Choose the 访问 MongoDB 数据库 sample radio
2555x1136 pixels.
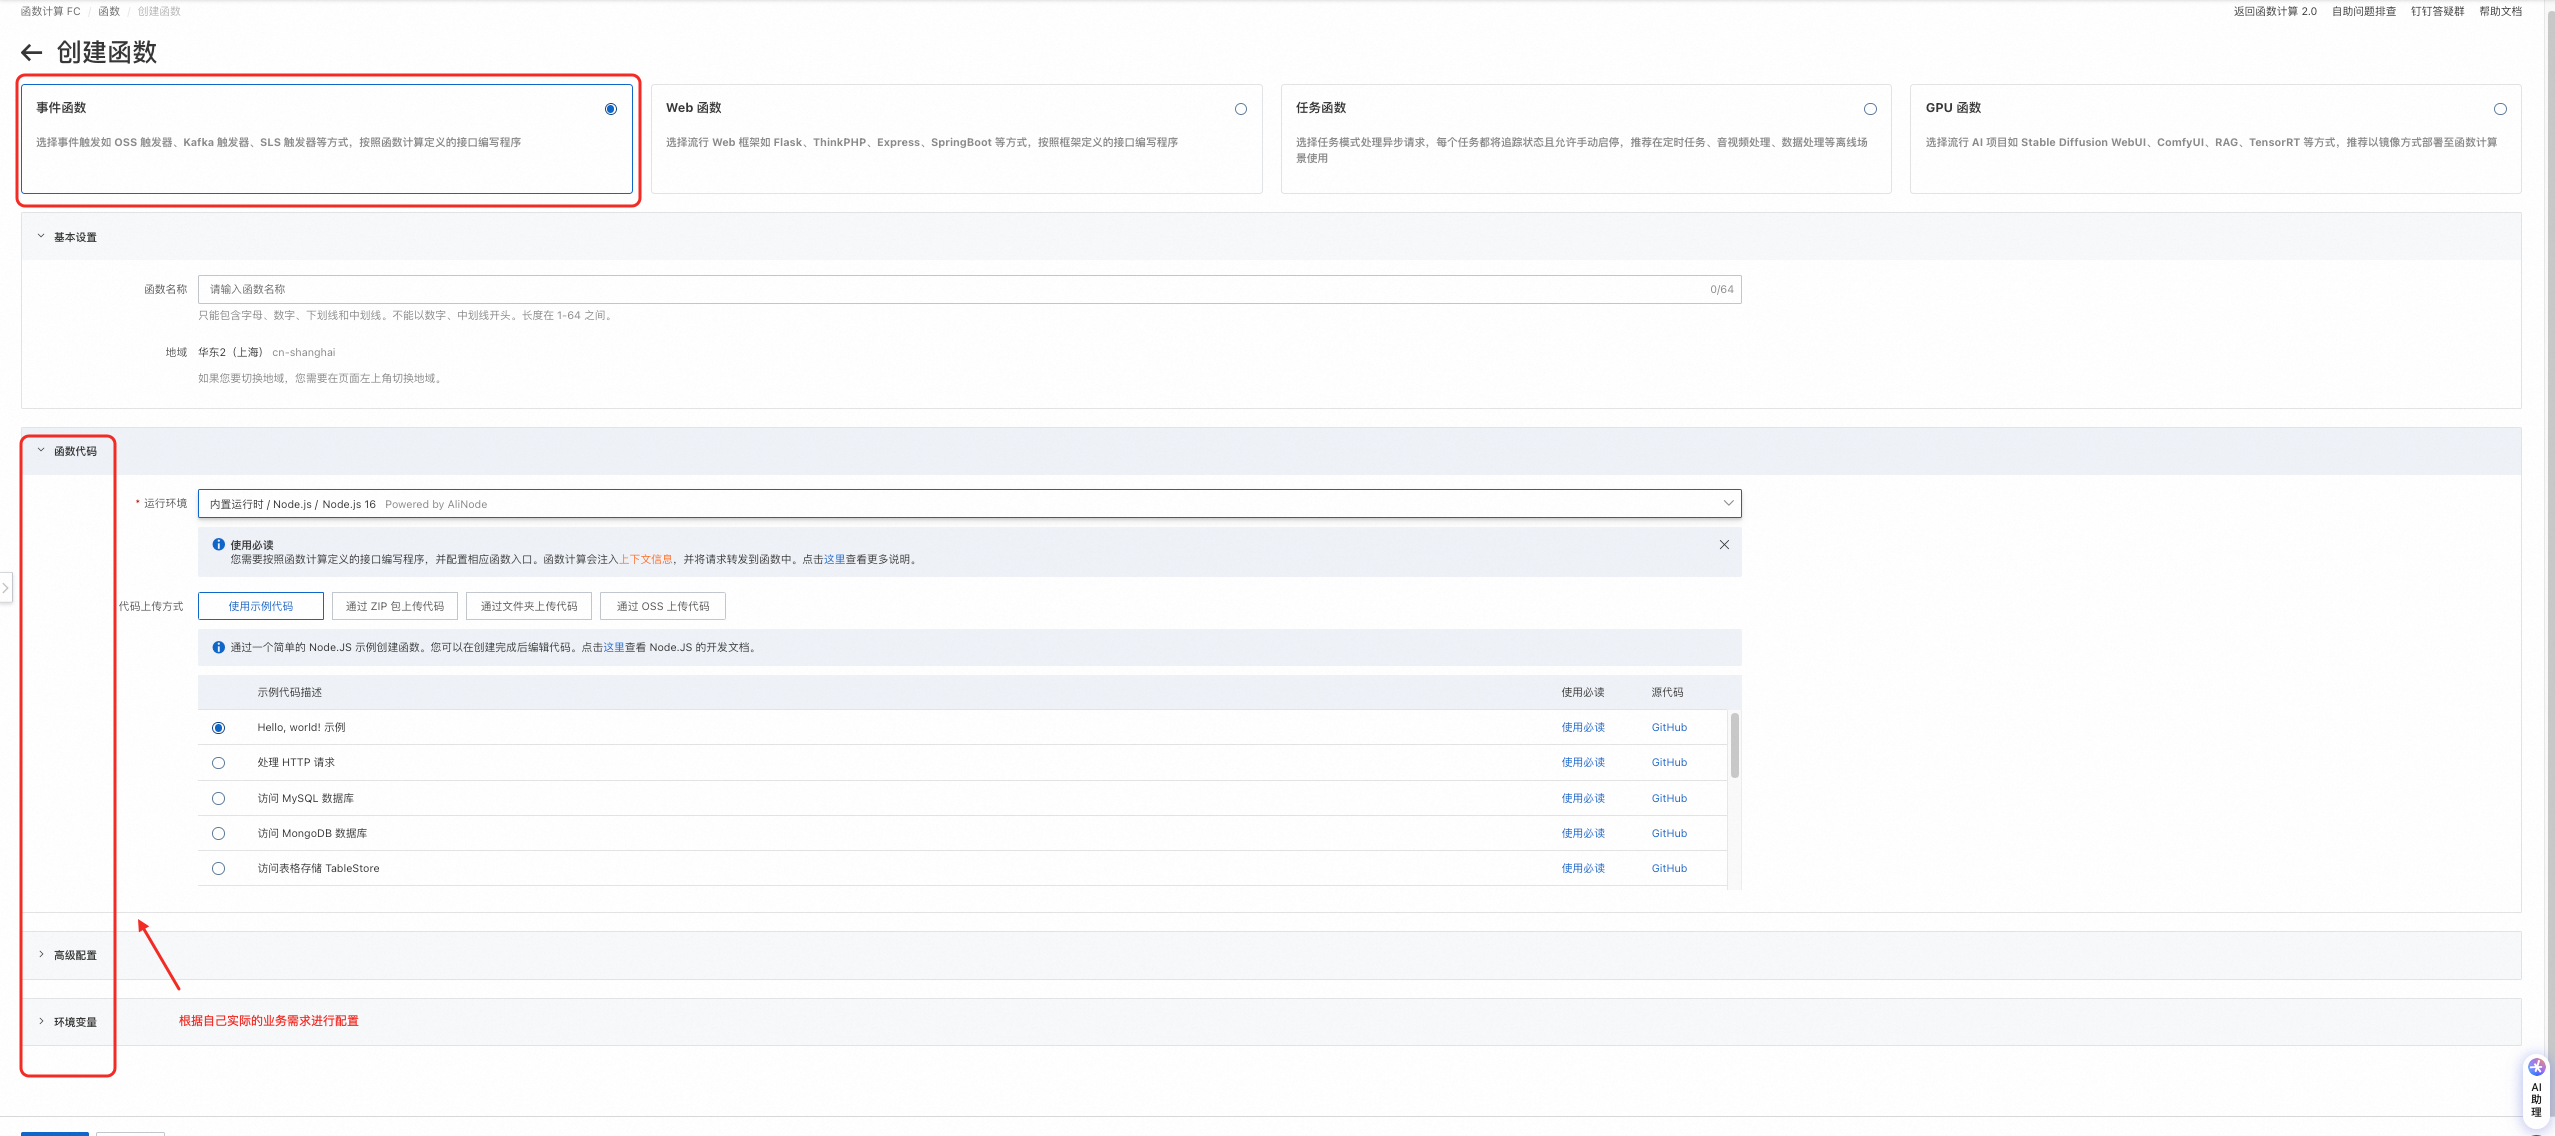pyautogui.click(x=218, y=833)
